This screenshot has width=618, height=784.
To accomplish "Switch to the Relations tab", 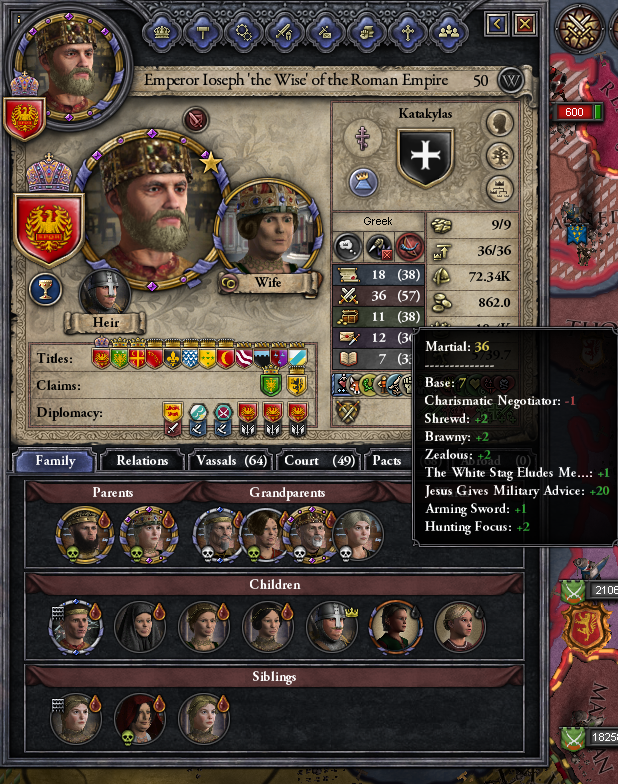I will click(142, 460).
